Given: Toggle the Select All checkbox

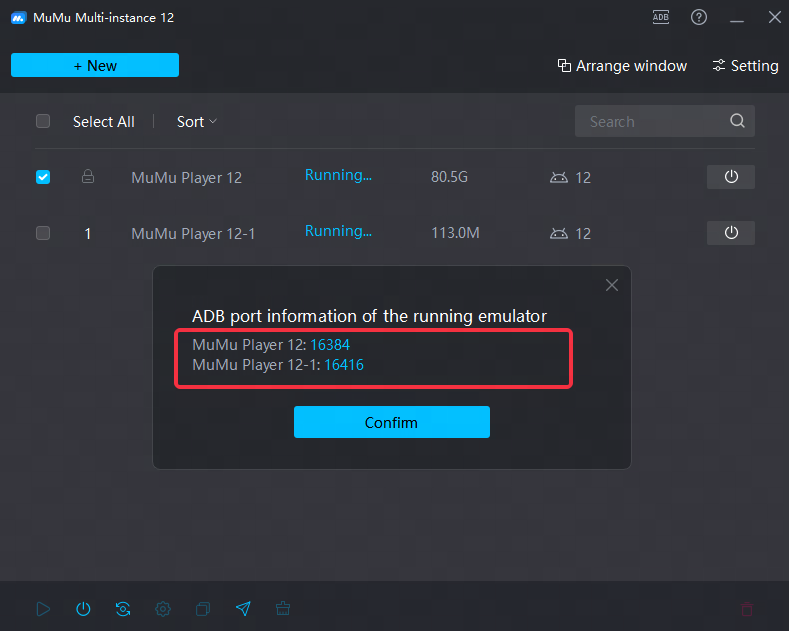Looking at the screenshot, I should [x=43, y=121].
